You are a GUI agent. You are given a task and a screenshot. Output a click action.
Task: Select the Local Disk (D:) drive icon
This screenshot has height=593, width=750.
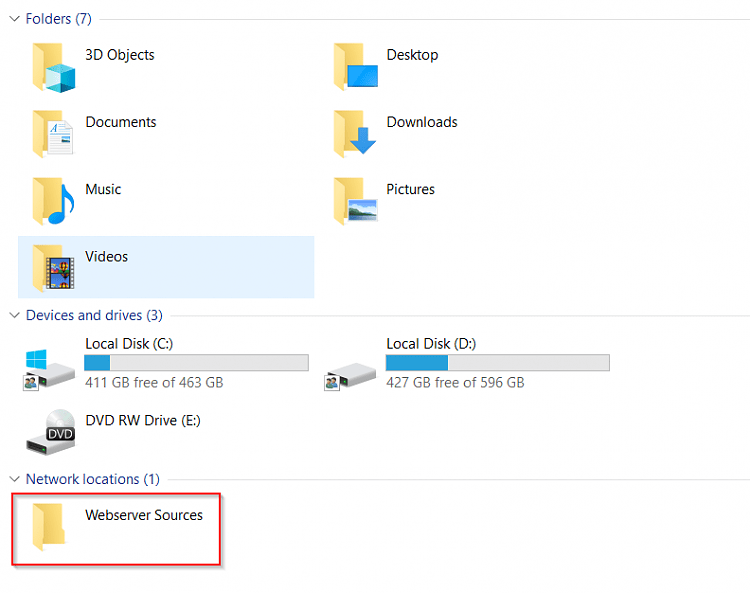[350, 376]
